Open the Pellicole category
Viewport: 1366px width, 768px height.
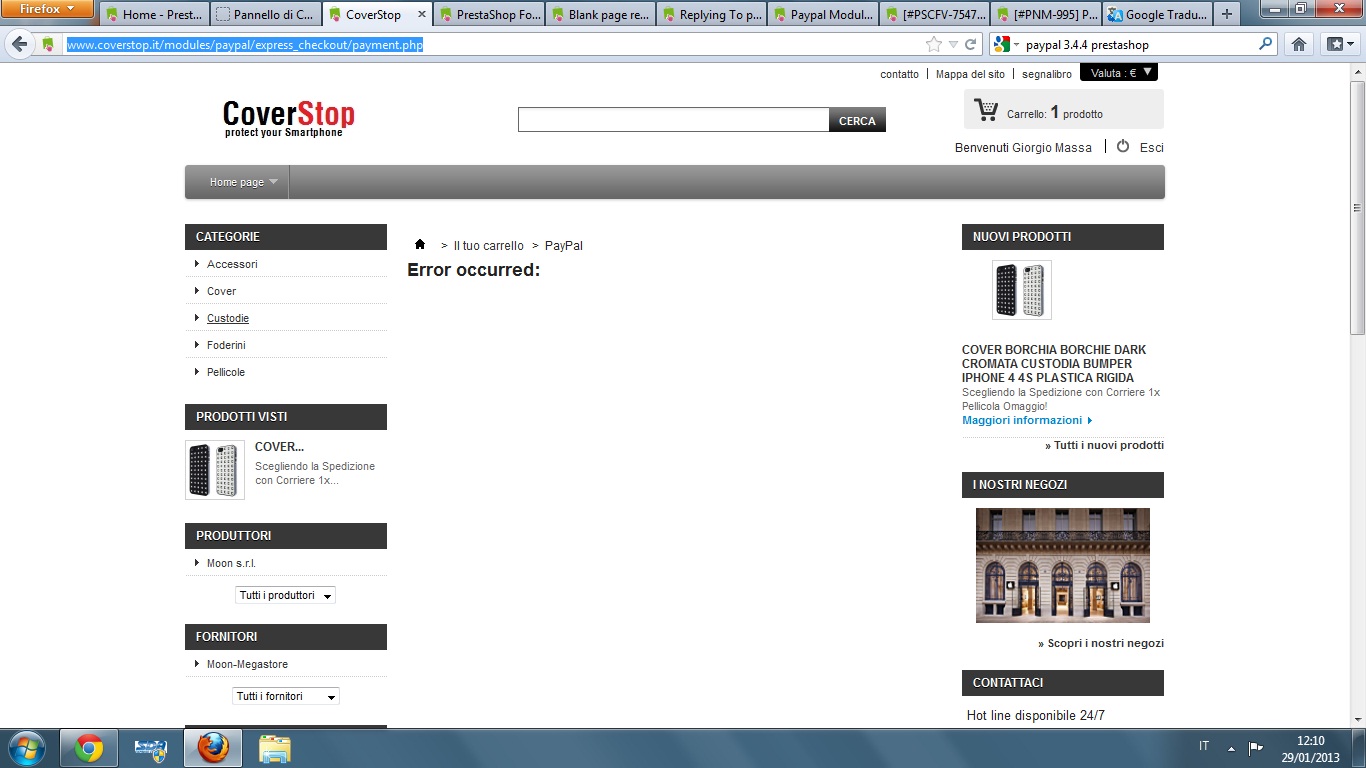(x=226, y=372)
